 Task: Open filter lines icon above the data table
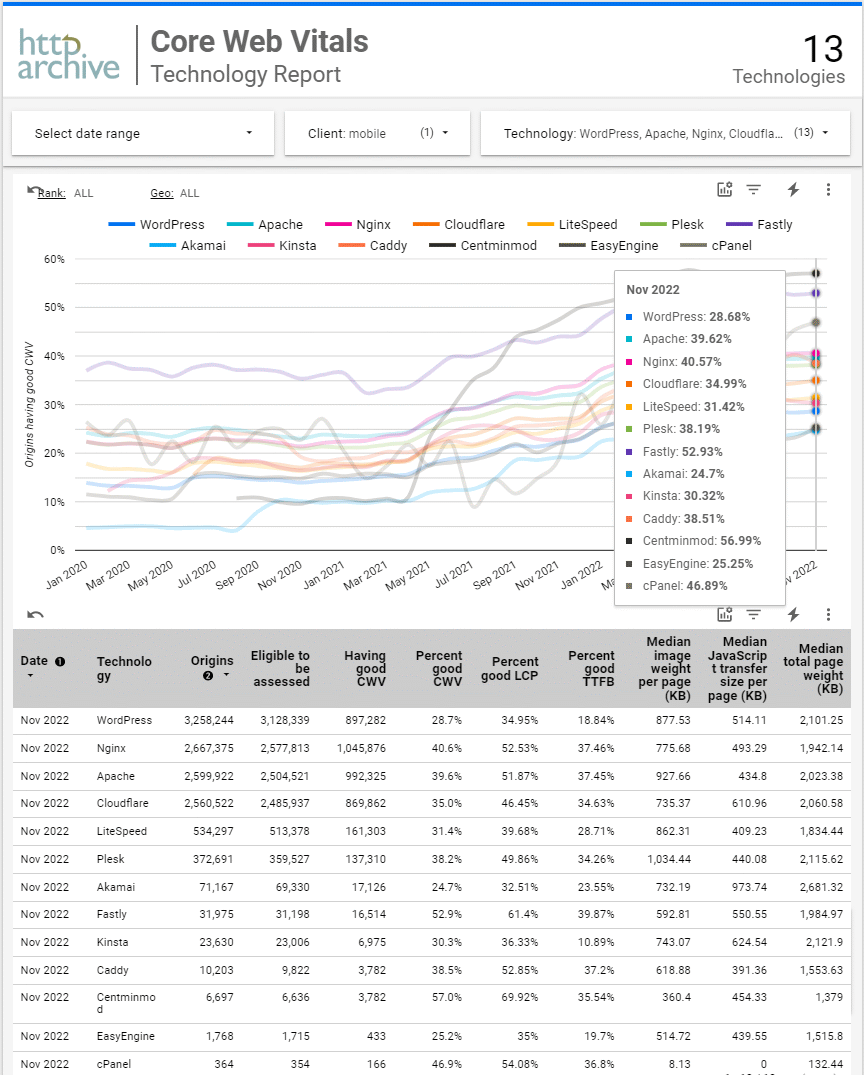(x=754, y=614)
